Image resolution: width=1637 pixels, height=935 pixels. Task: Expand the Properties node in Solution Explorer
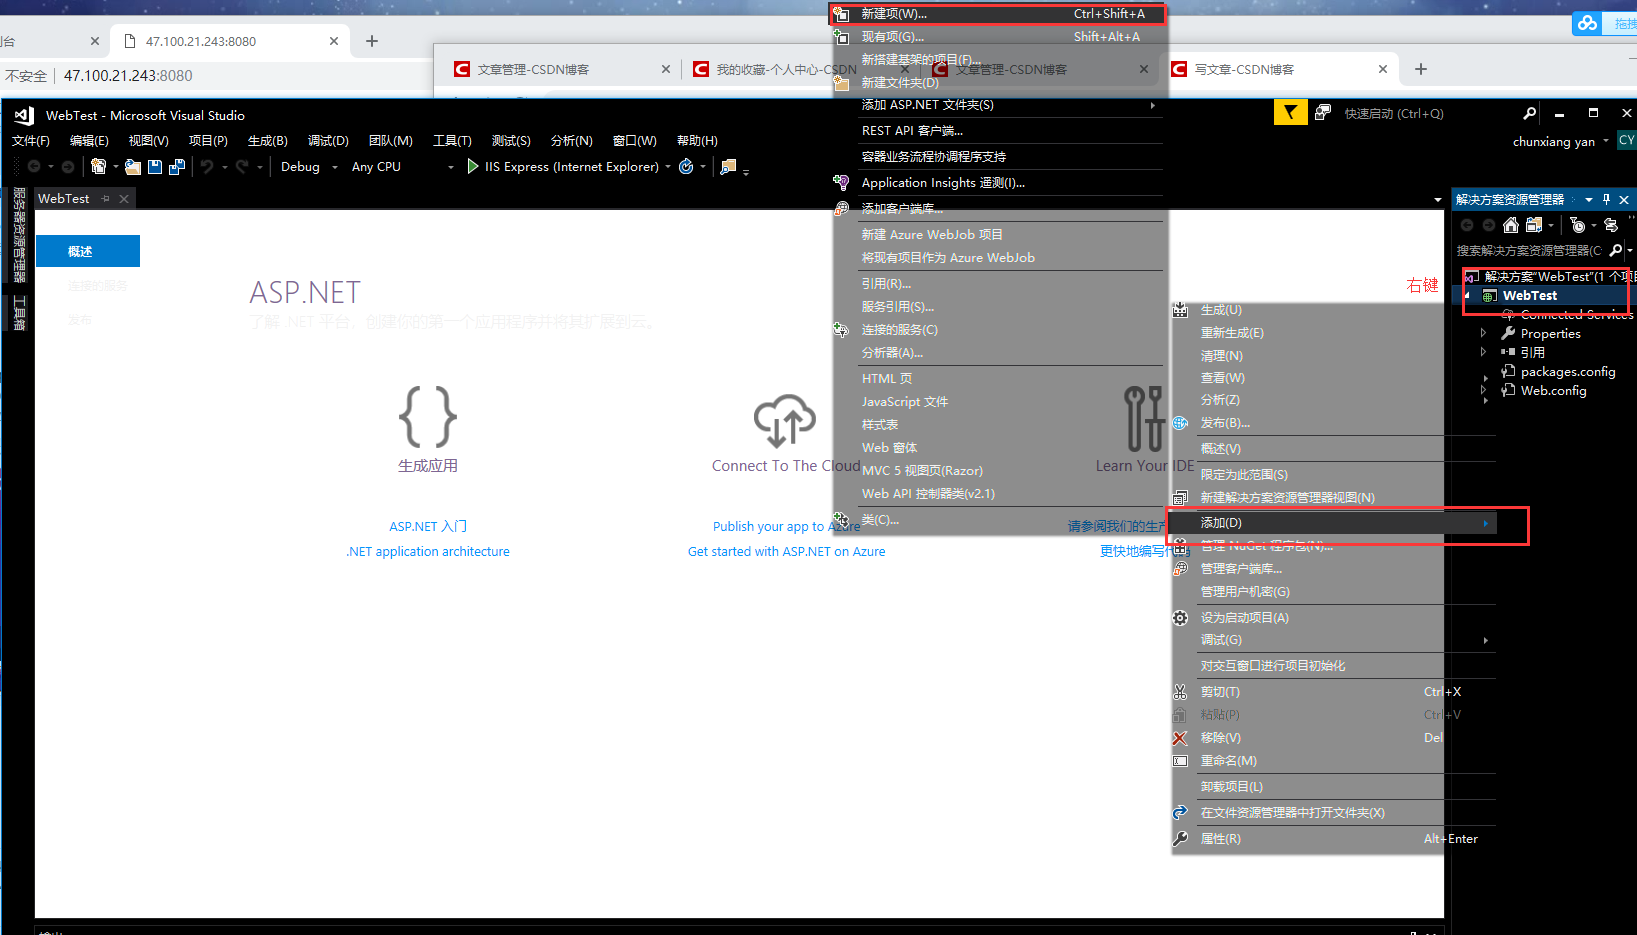1483,333
